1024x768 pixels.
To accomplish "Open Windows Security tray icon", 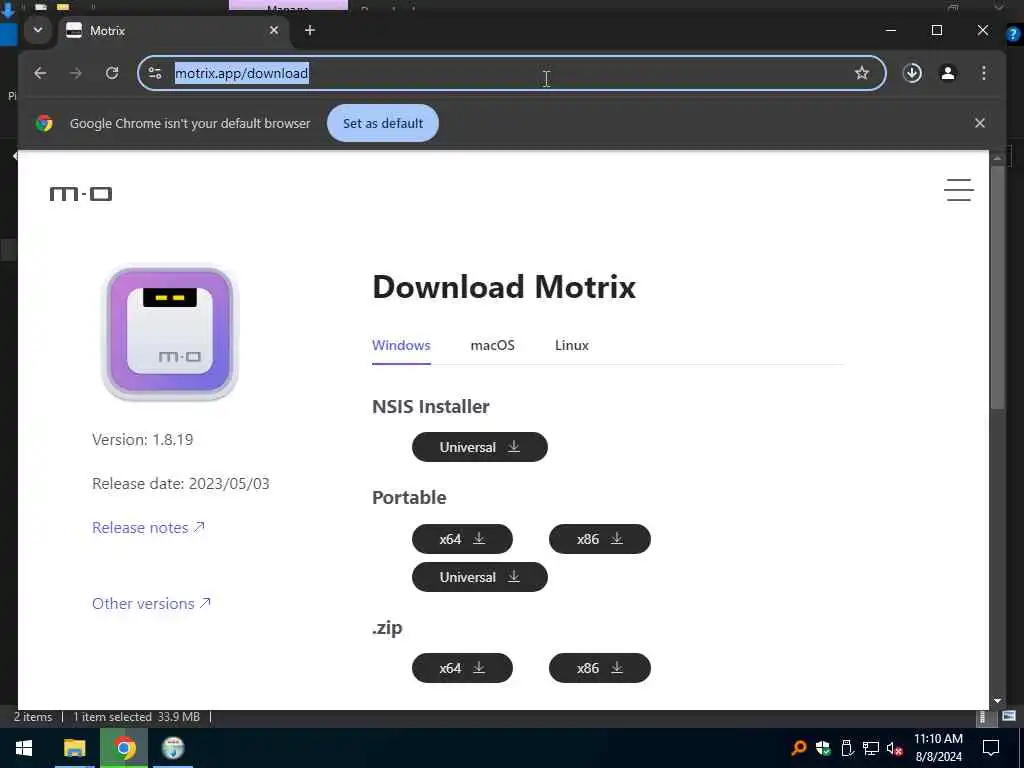I will (x=823, y=748).
